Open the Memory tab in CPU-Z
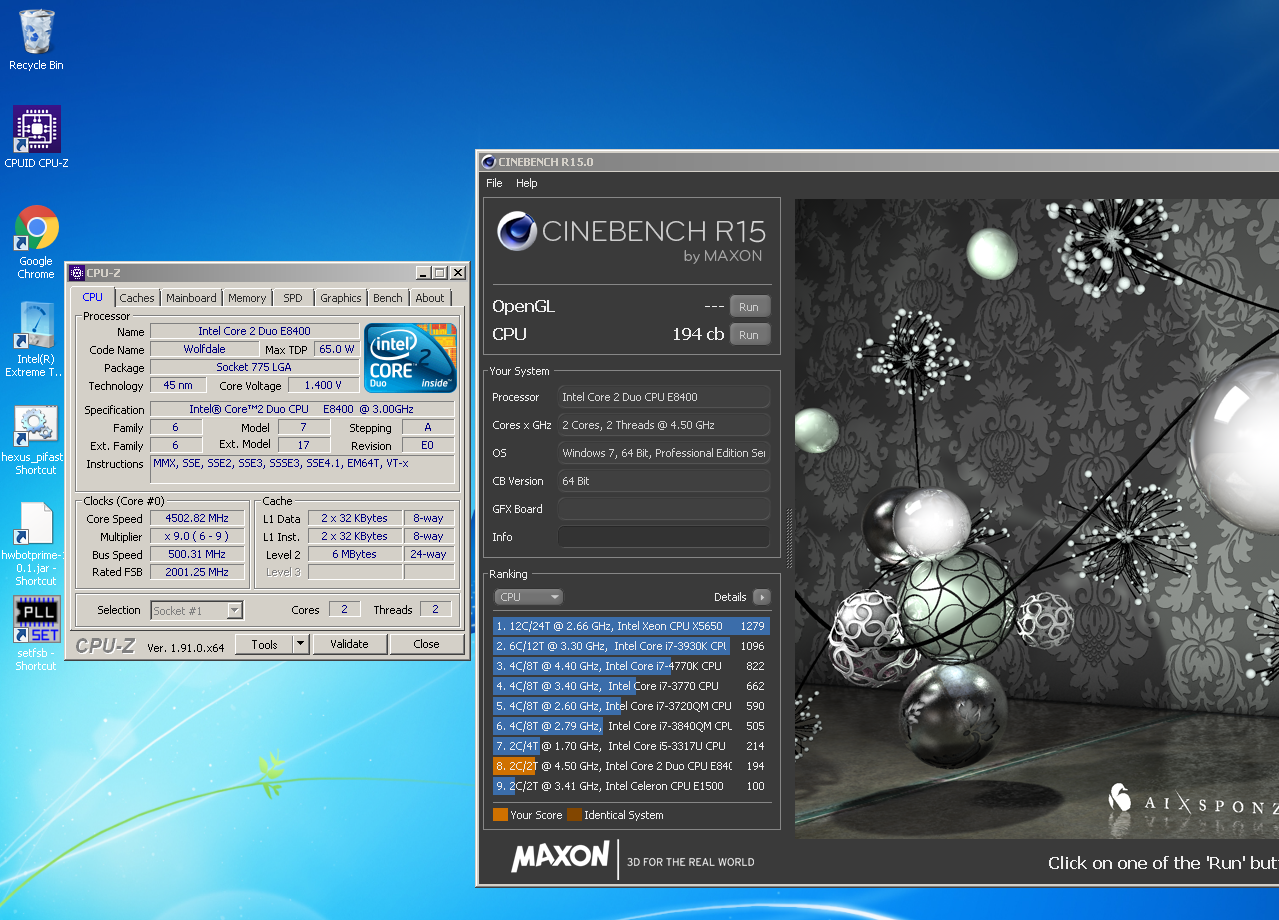Screen dimensions: 1279x920 click(247, 298)
